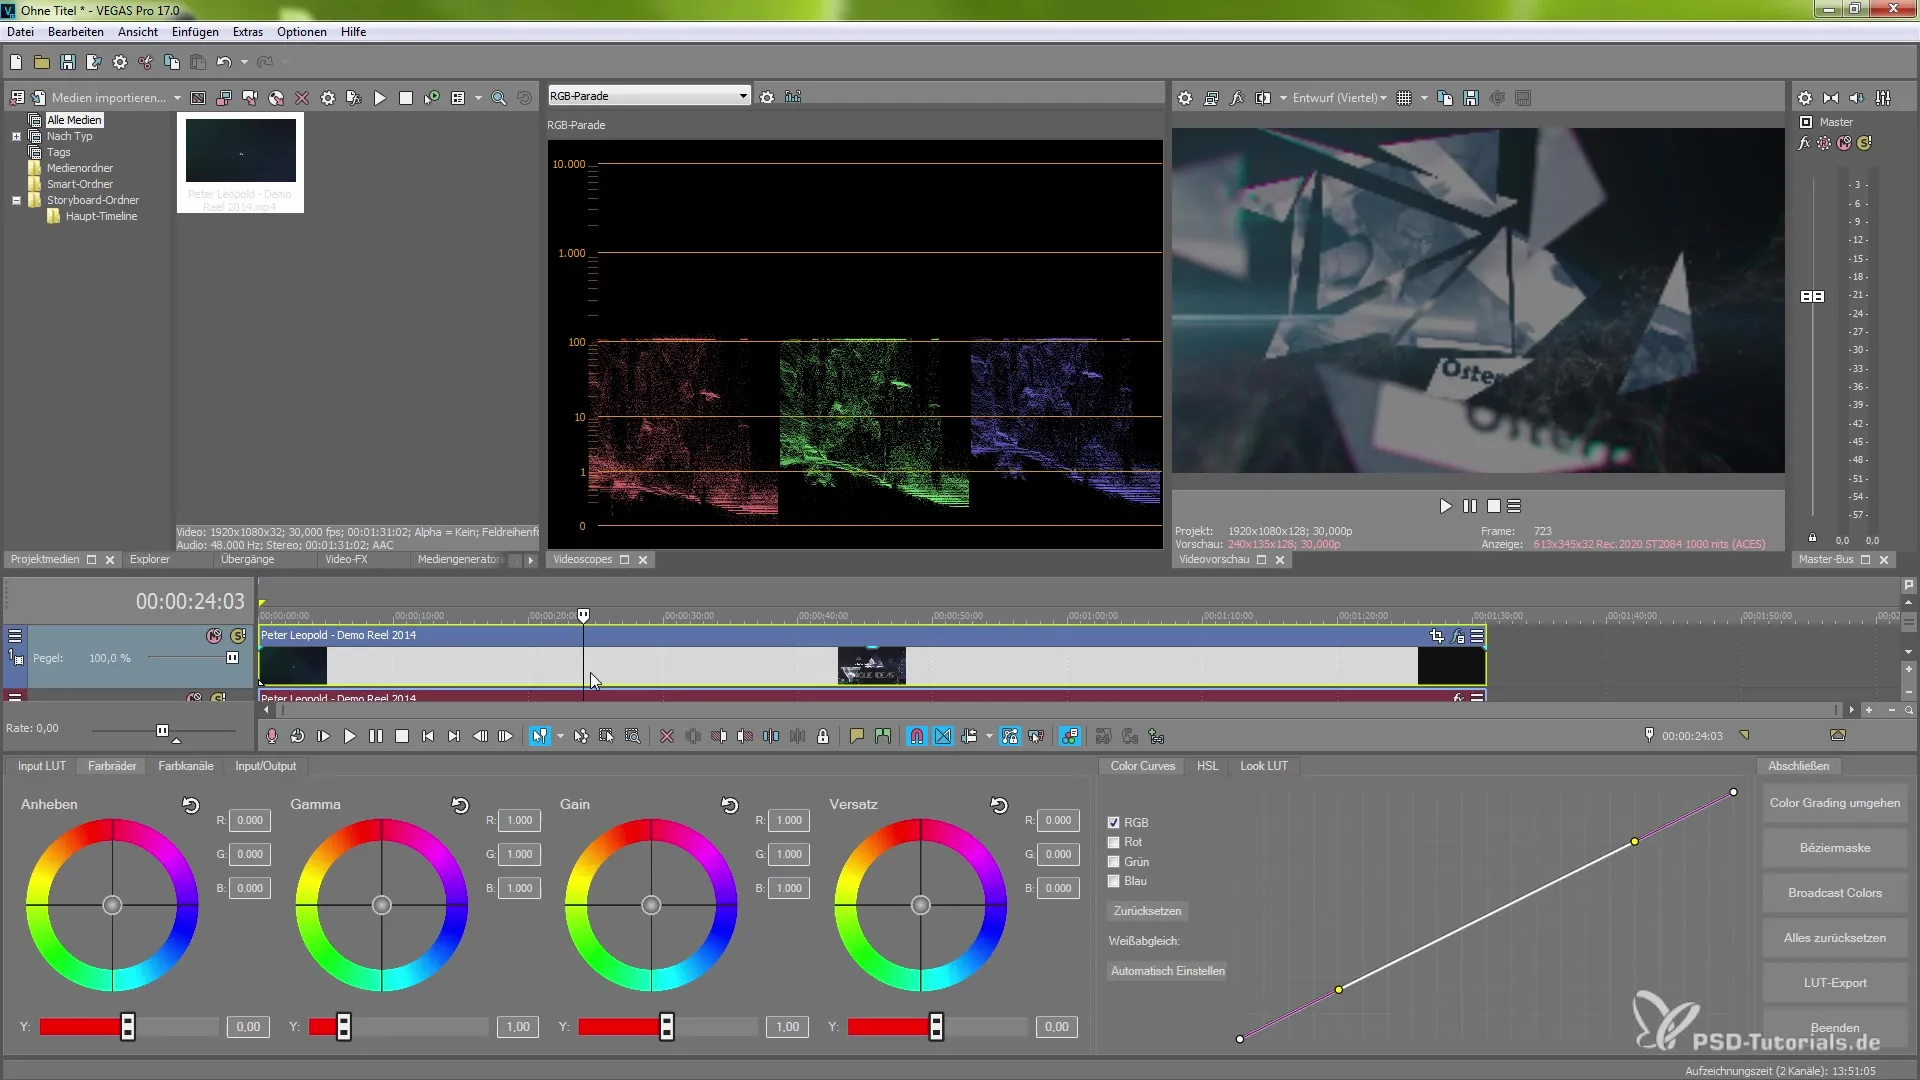Click the video output FX icon above the preview

click(x=1237, y=98)
